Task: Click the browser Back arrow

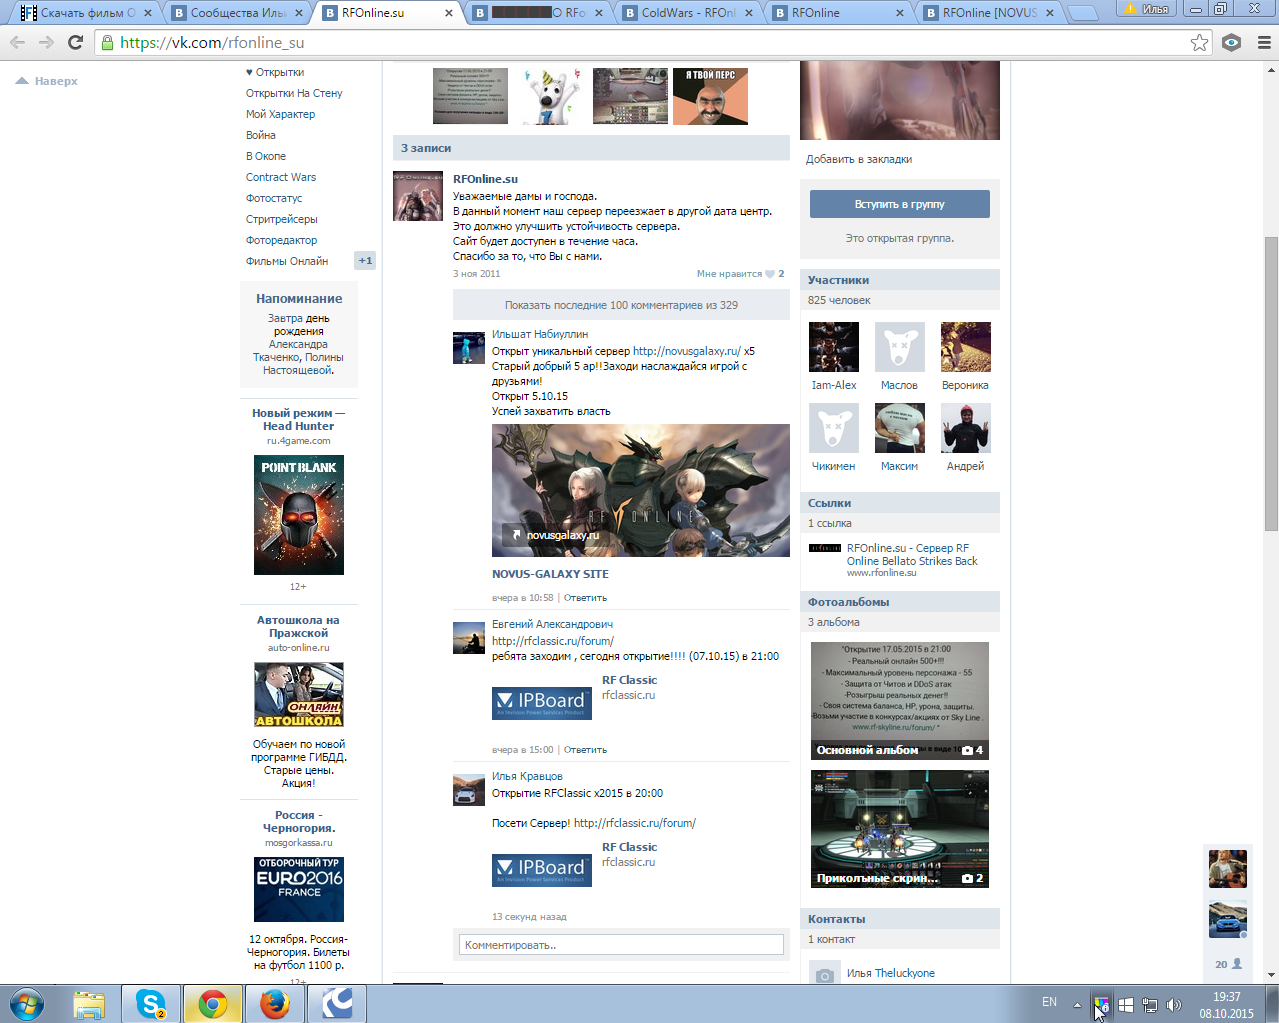Action: tap(17, 42)
